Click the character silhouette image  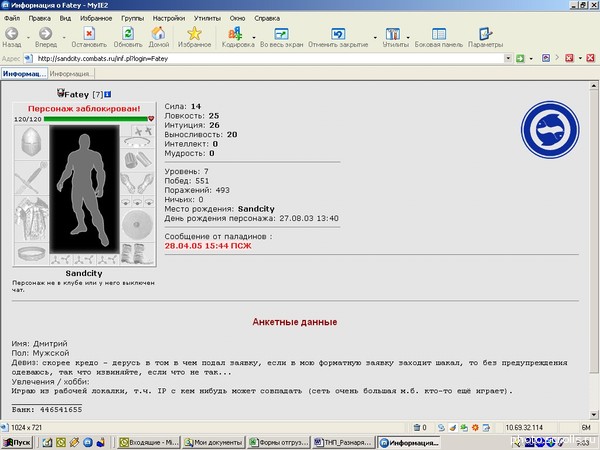click(84, 190)
